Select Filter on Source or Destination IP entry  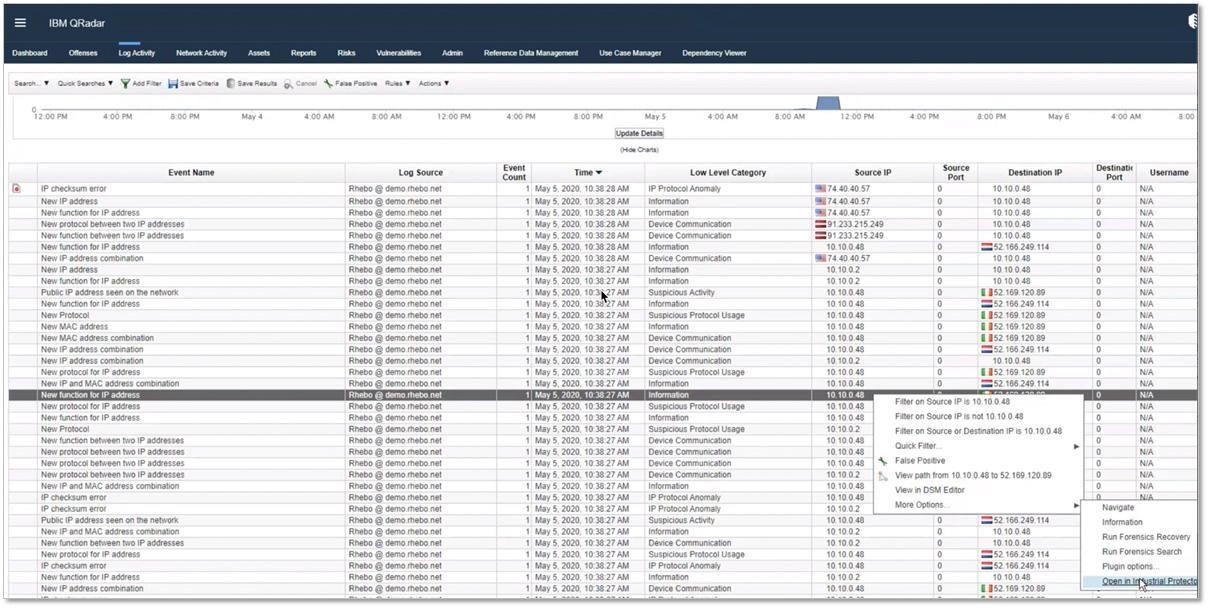tap(979, 431)
